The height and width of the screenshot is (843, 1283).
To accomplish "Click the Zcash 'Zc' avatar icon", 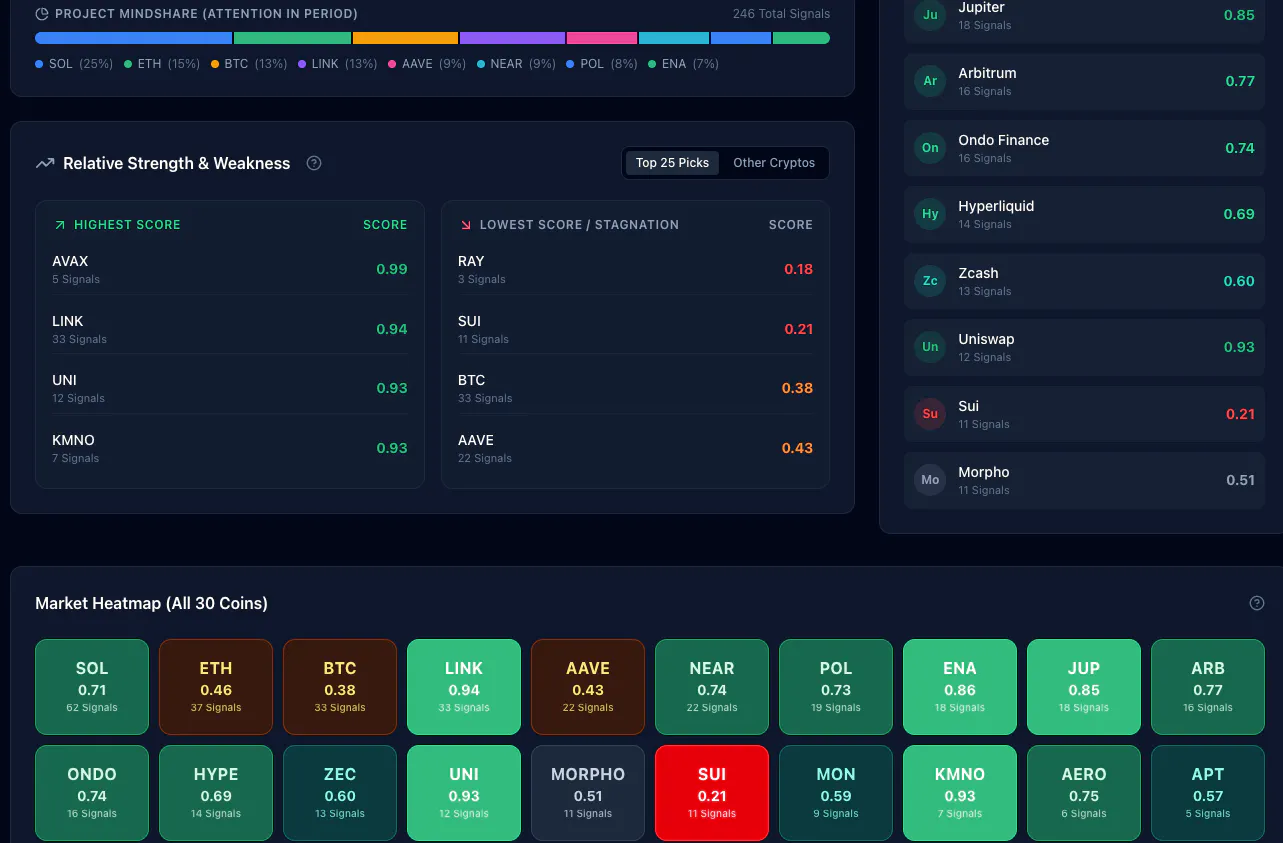I will [930, 281].
